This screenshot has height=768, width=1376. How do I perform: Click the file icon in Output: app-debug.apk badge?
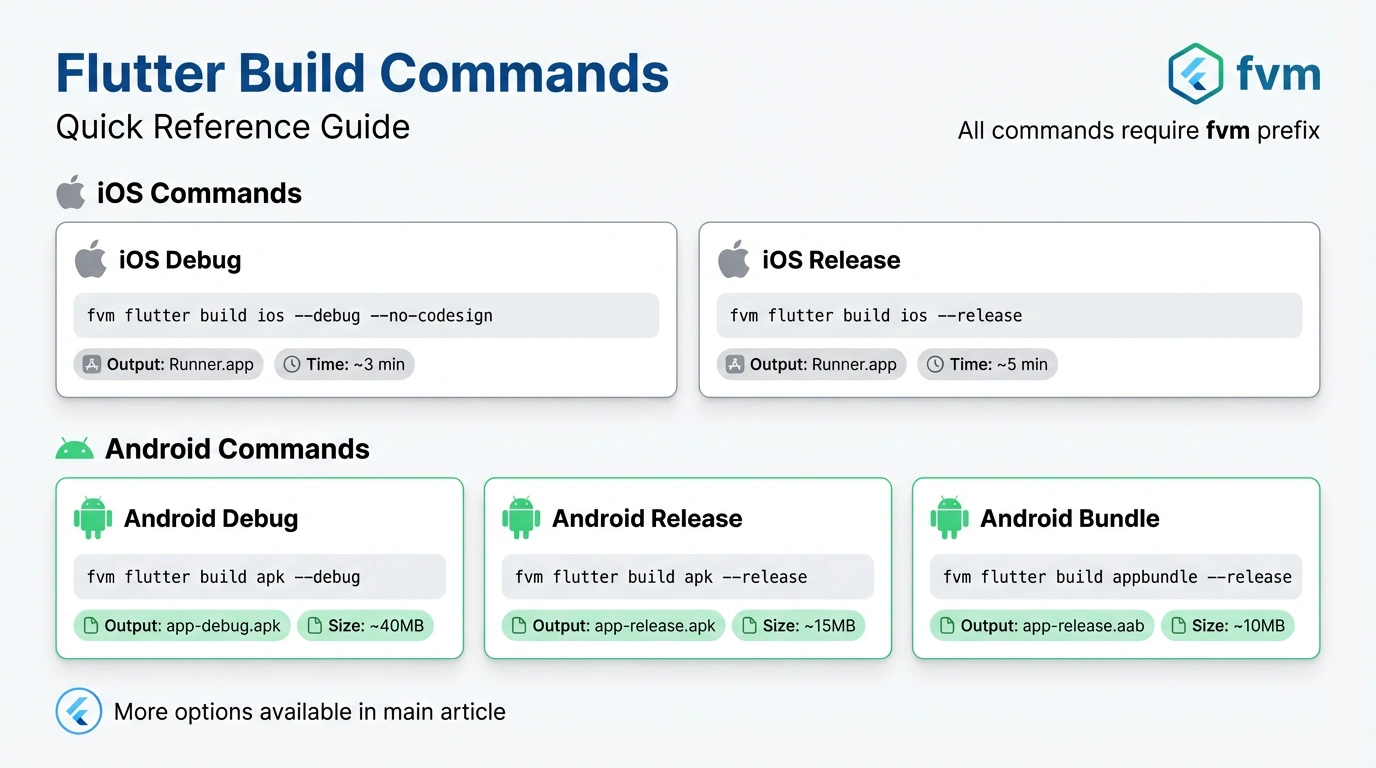coord(91,626)
